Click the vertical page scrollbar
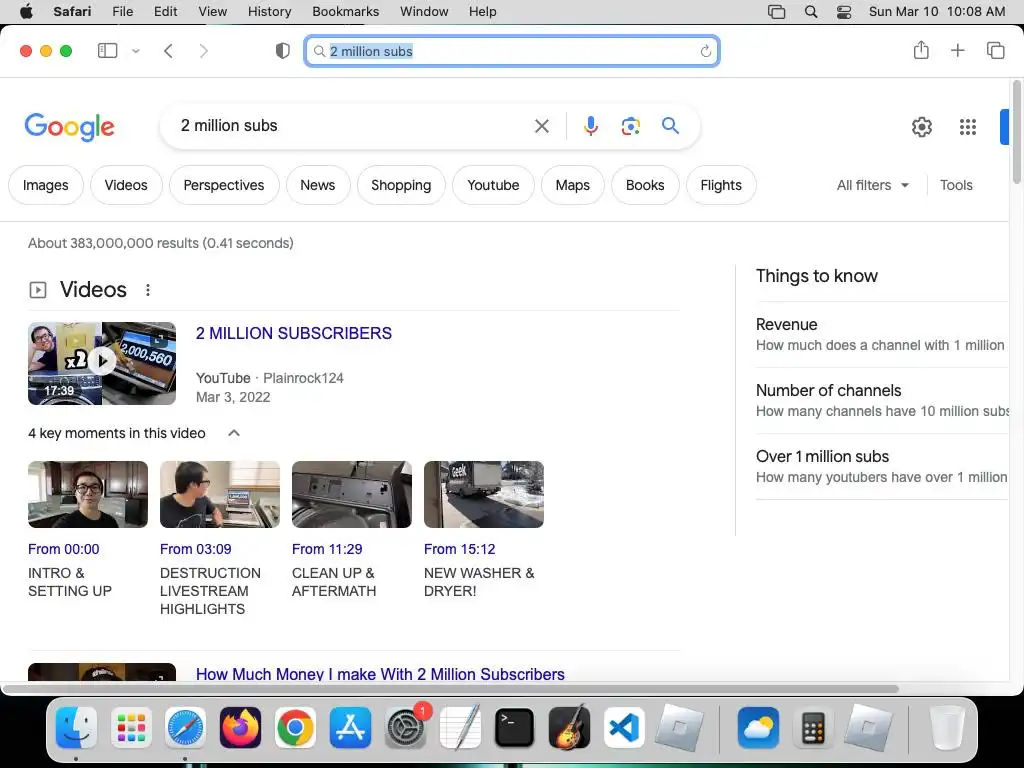The image size is (1024, 768). pos(1017,132)
